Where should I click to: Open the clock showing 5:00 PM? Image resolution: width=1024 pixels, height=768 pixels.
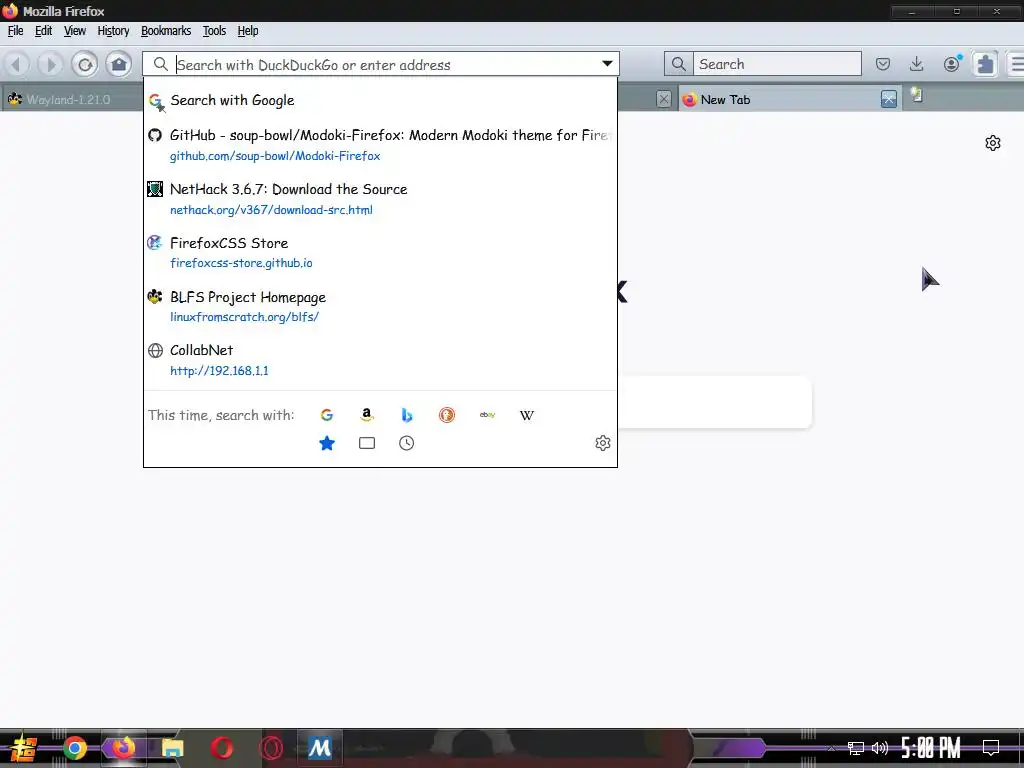coord(931,748)
